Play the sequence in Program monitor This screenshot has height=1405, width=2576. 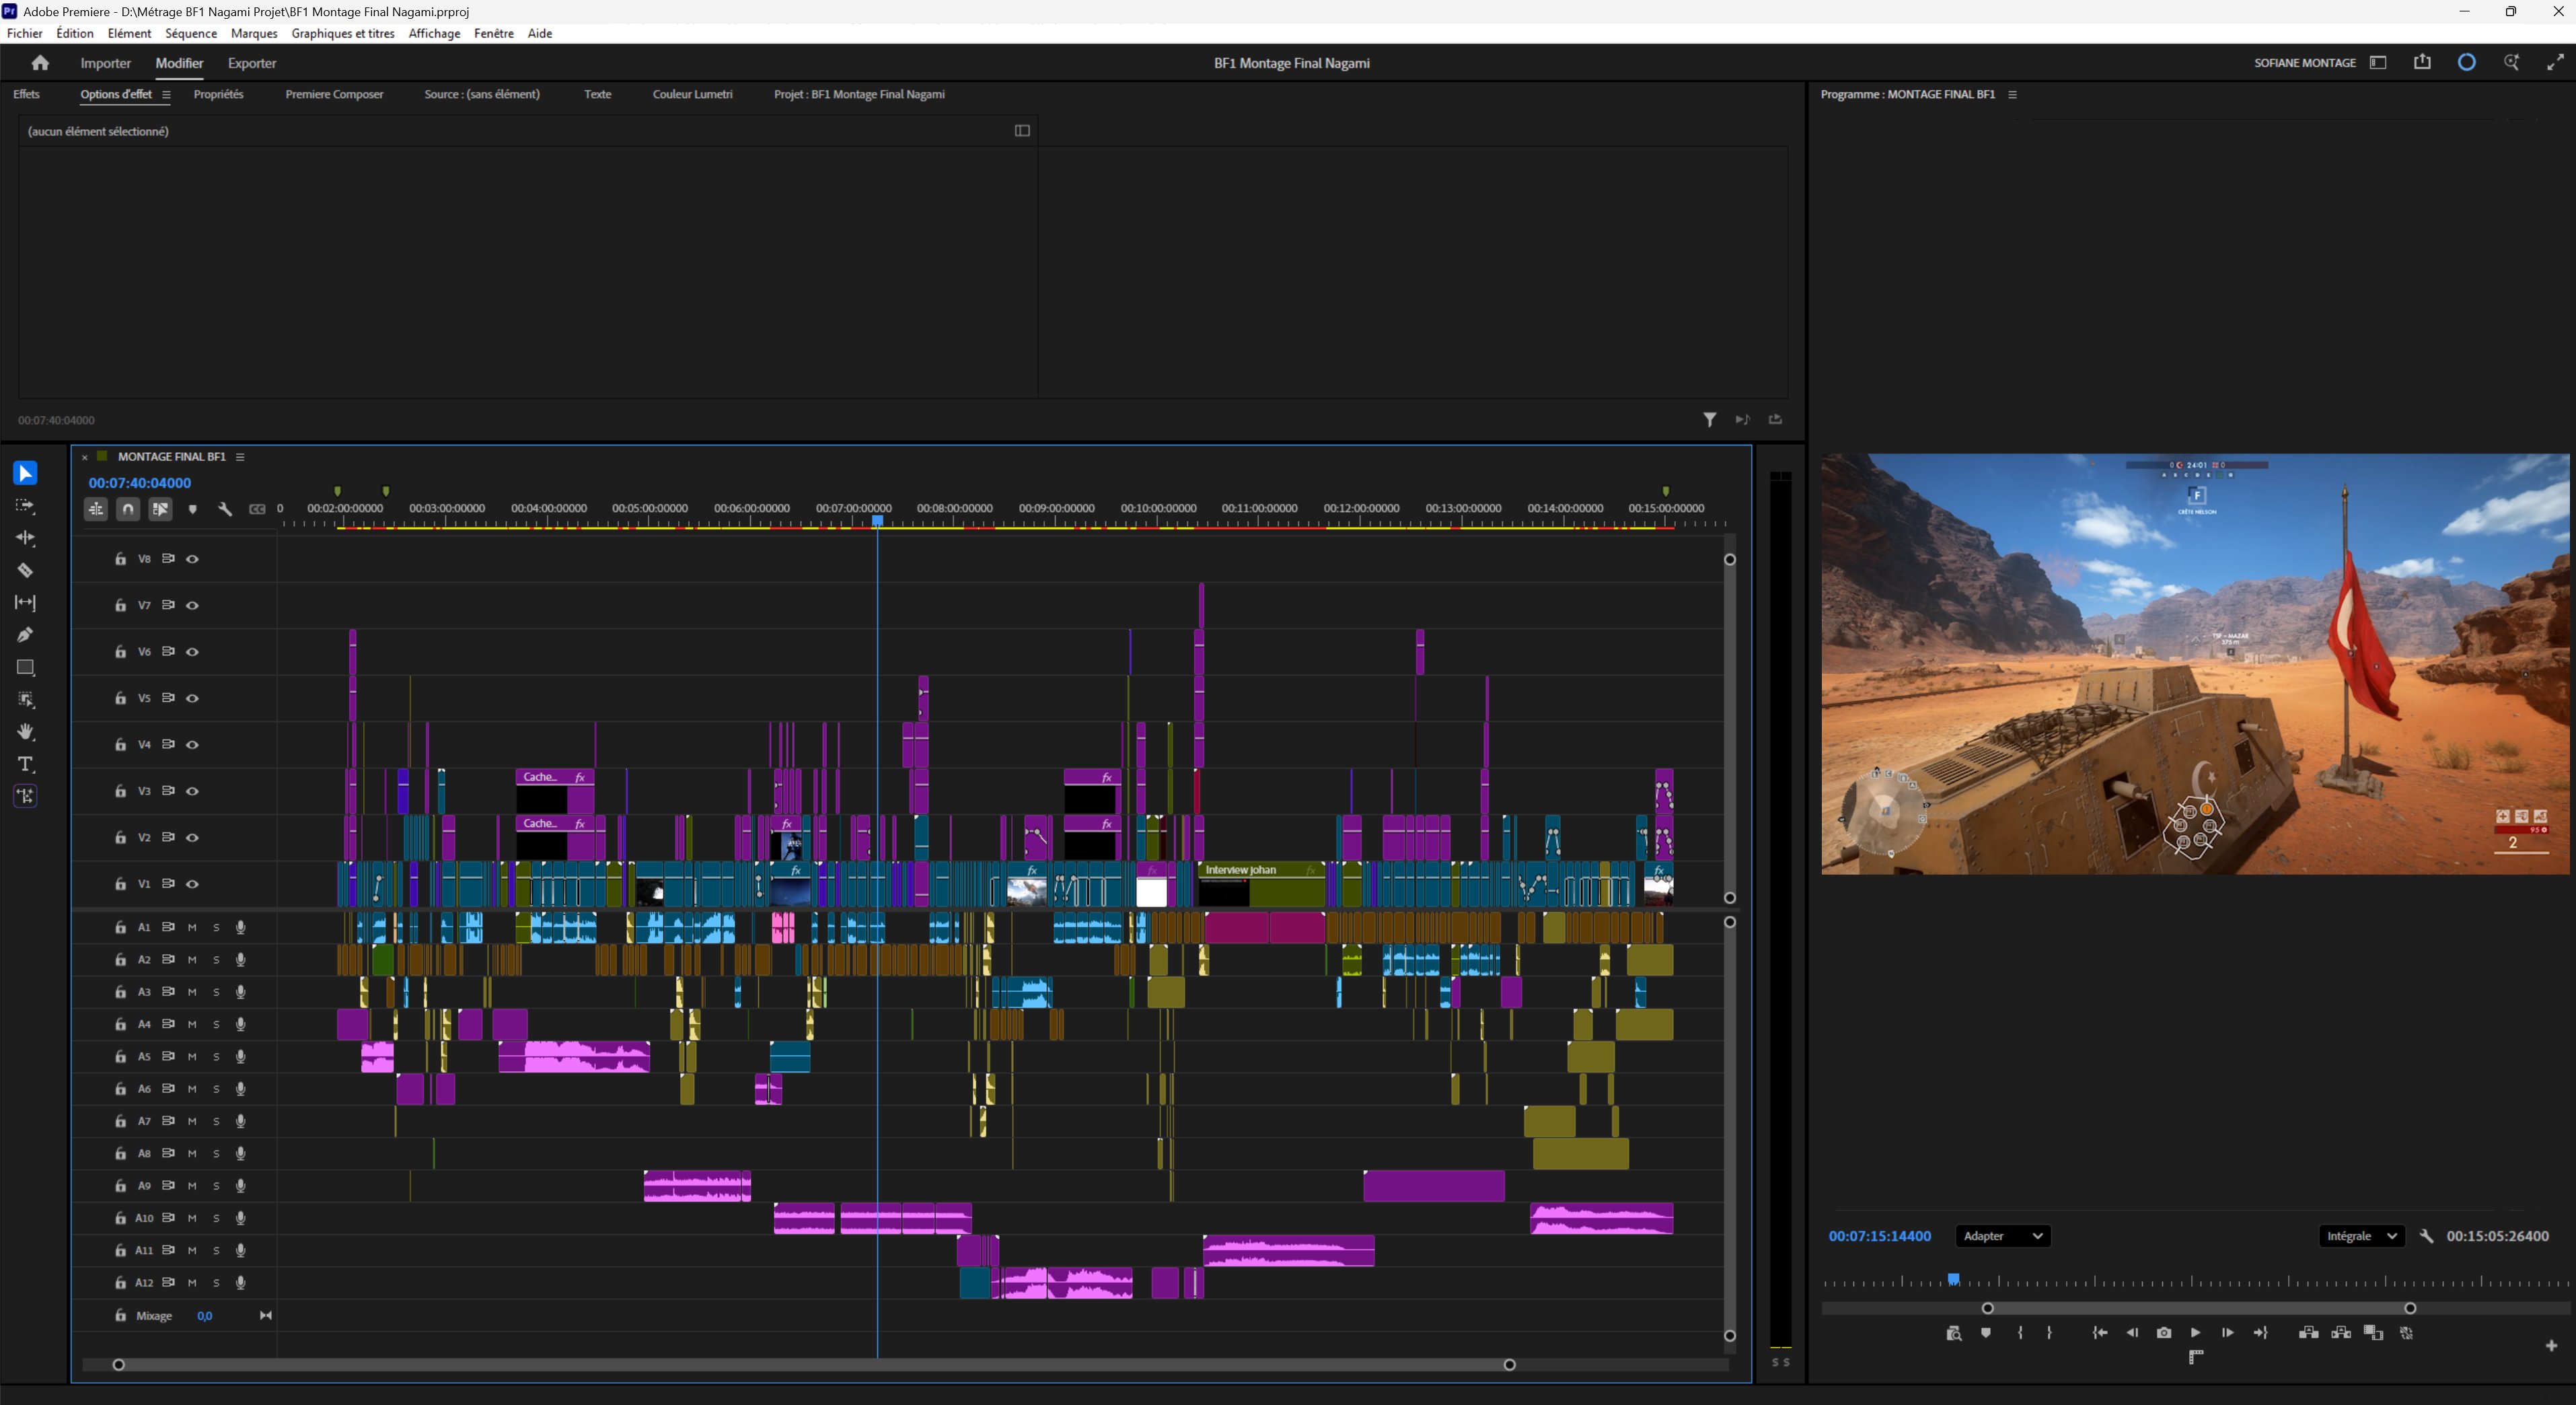2195,1333
